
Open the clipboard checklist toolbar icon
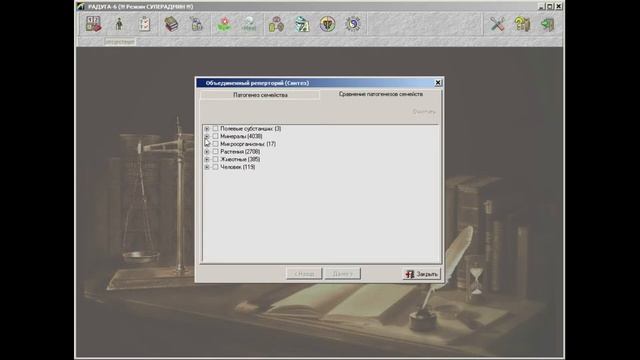(x=144, y=24)
